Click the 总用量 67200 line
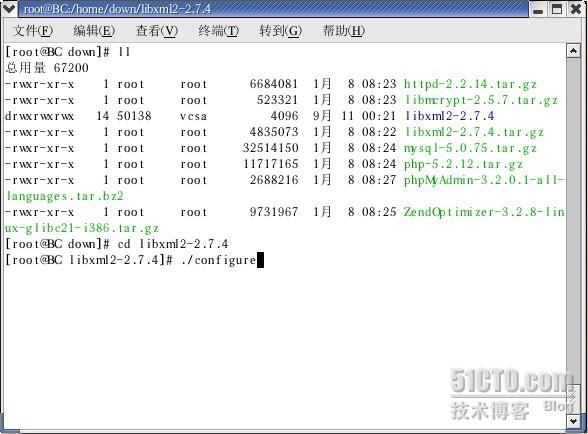Screen dimensions: 588x434 (x=47, y=68)
